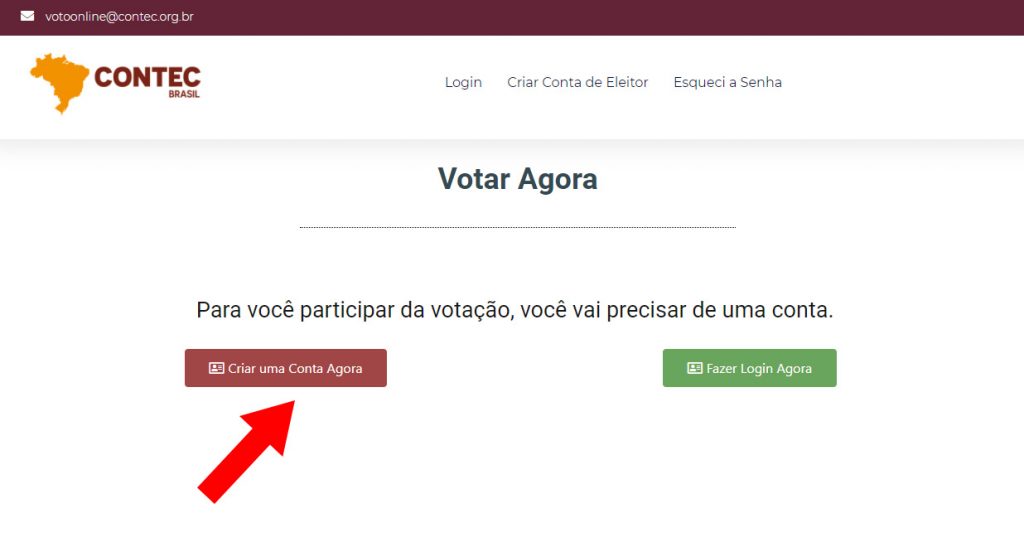Click the dark maroon top bar
Viewport: 1024px width, 552px height.
tap(600, 17)
